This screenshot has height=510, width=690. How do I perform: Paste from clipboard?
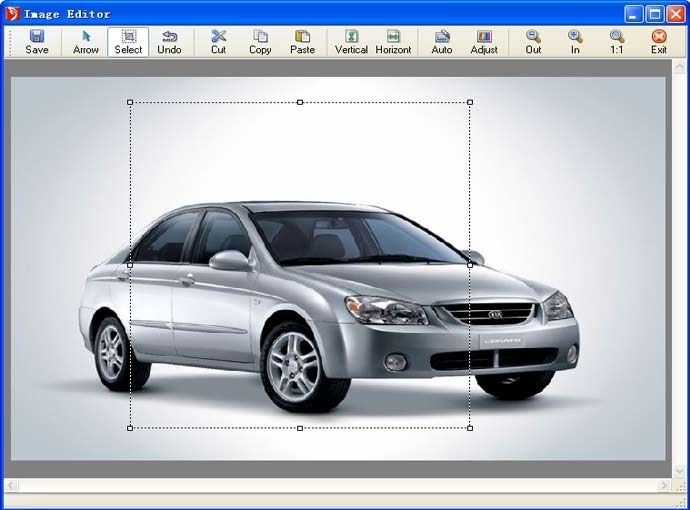[302, 42]
